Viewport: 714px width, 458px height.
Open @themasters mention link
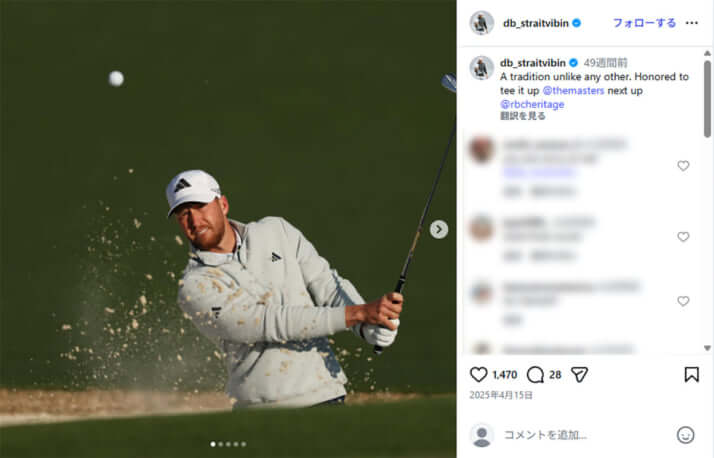point(573,91)
